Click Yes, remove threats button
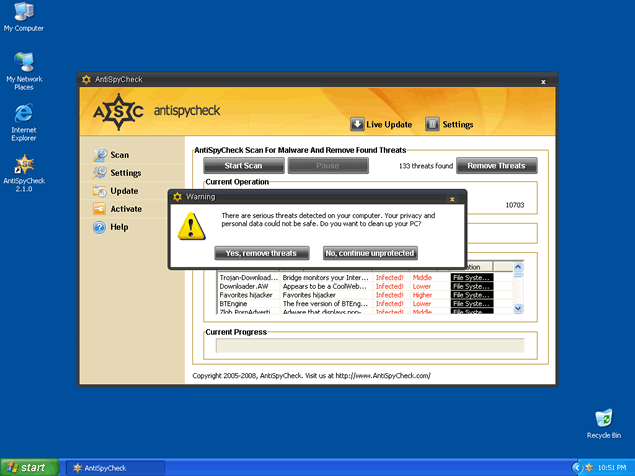The height and width of the screenshot is (476, 635). coord(261,253)
